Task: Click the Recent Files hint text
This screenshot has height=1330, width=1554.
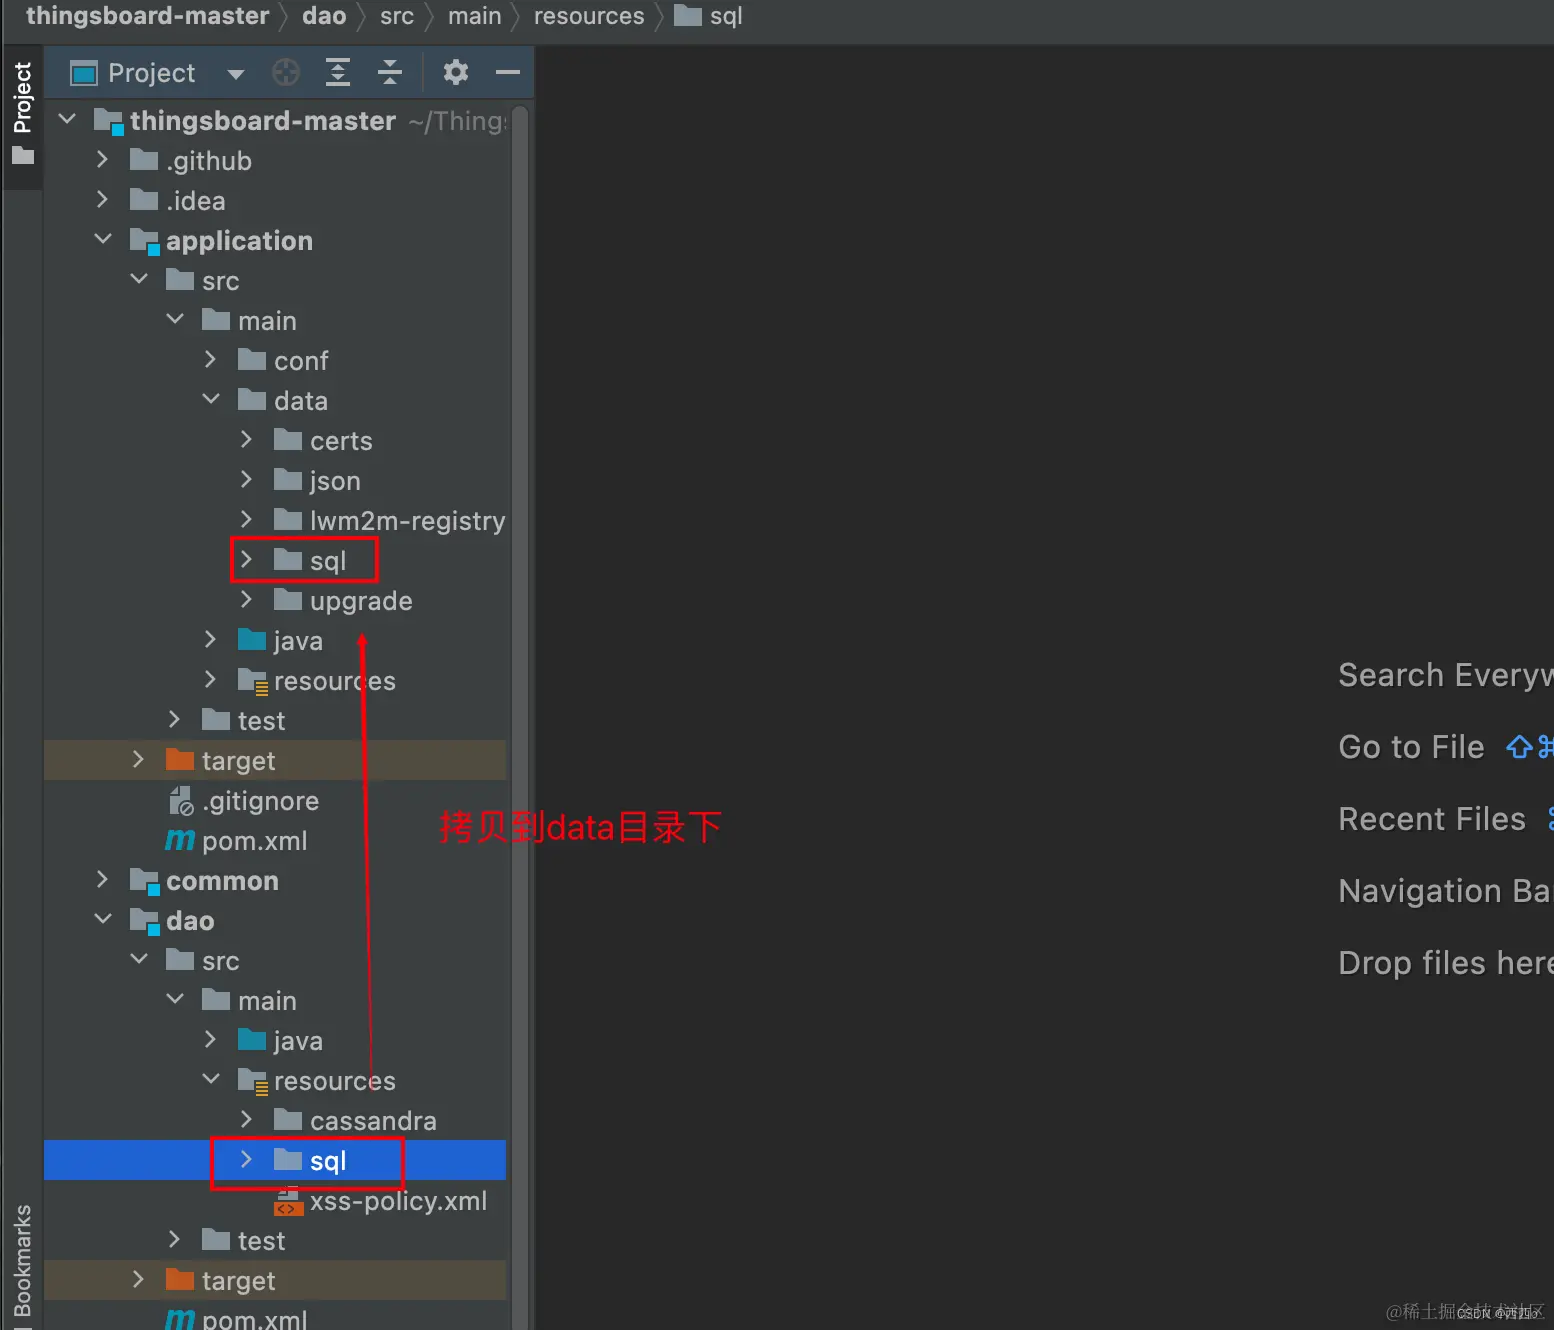Action: 1432,819
